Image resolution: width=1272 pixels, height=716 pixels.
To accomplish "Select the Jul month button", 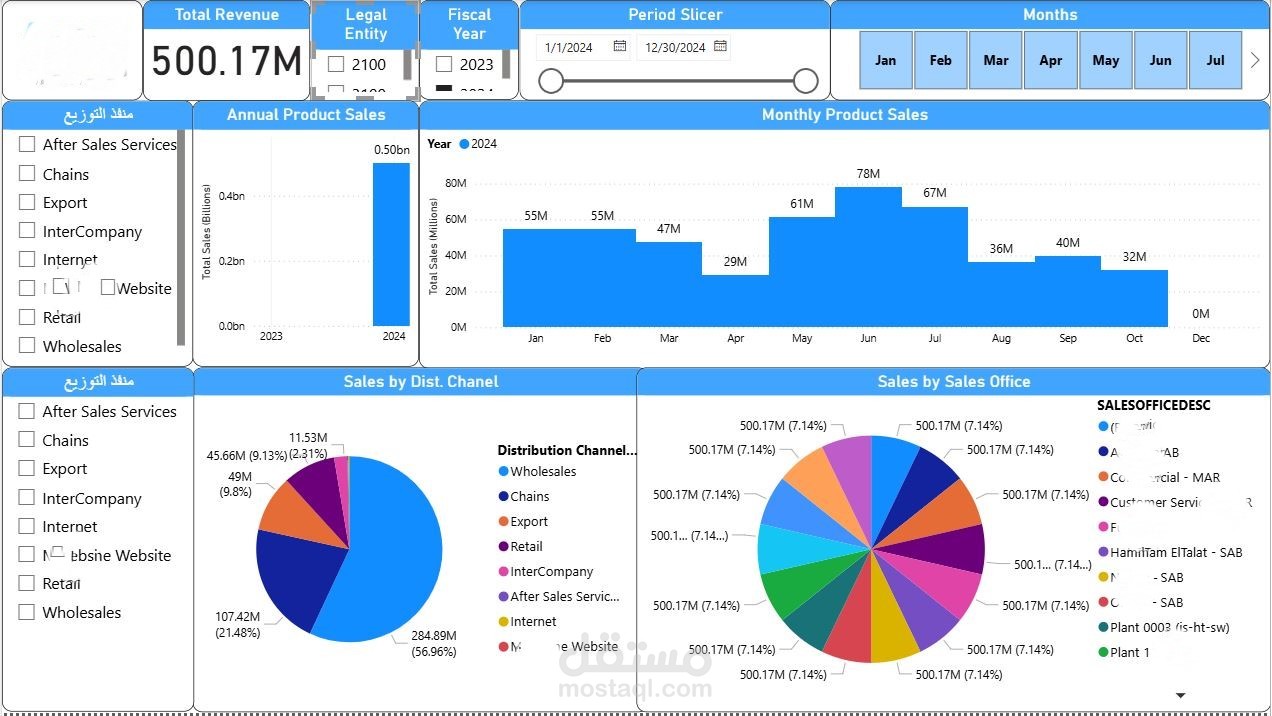I will [1215, 60].
